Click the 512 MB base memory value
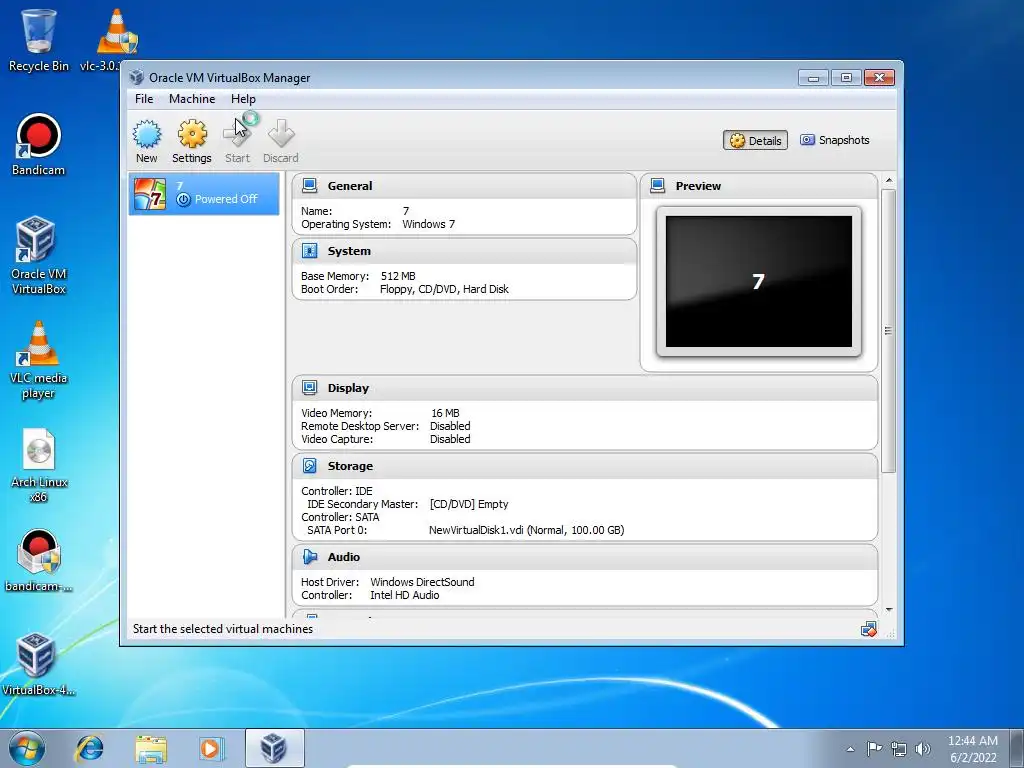Viewport: 1024px width, 768px height. coord(398,276)
